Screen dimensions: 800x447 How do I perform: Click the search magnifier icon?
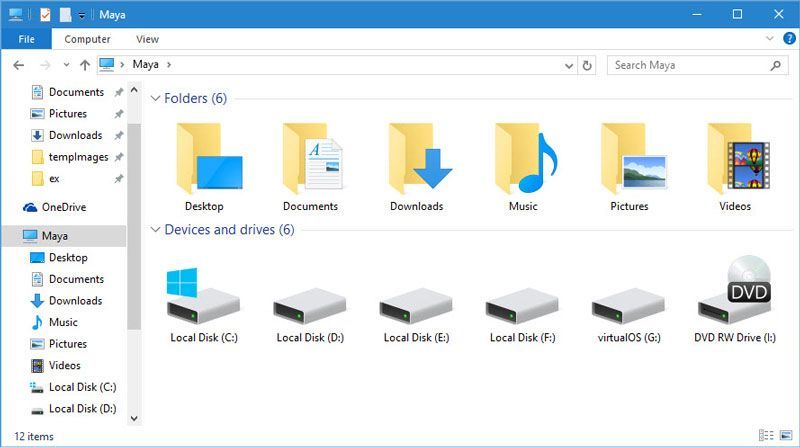[x=776, y=65]
